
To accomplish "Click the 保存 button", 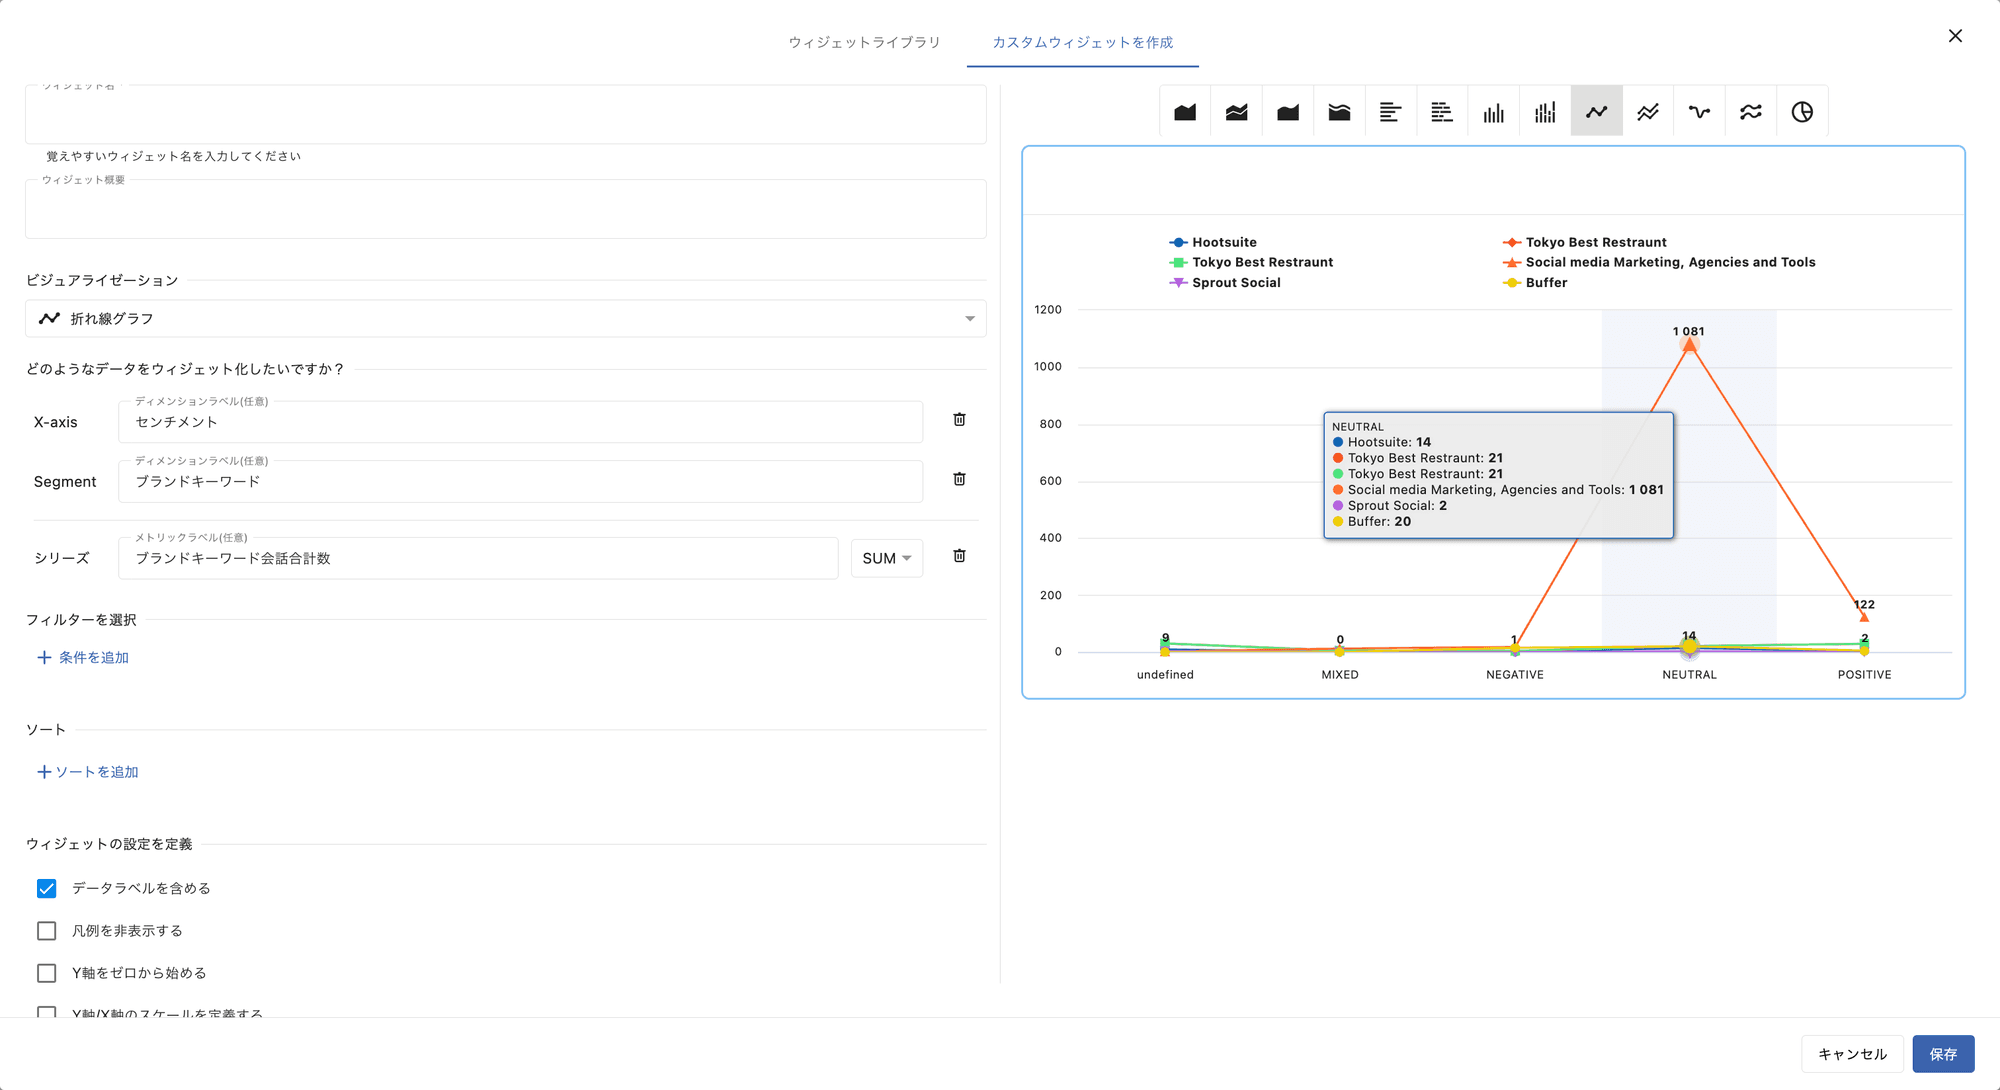I will 1942,1054.
